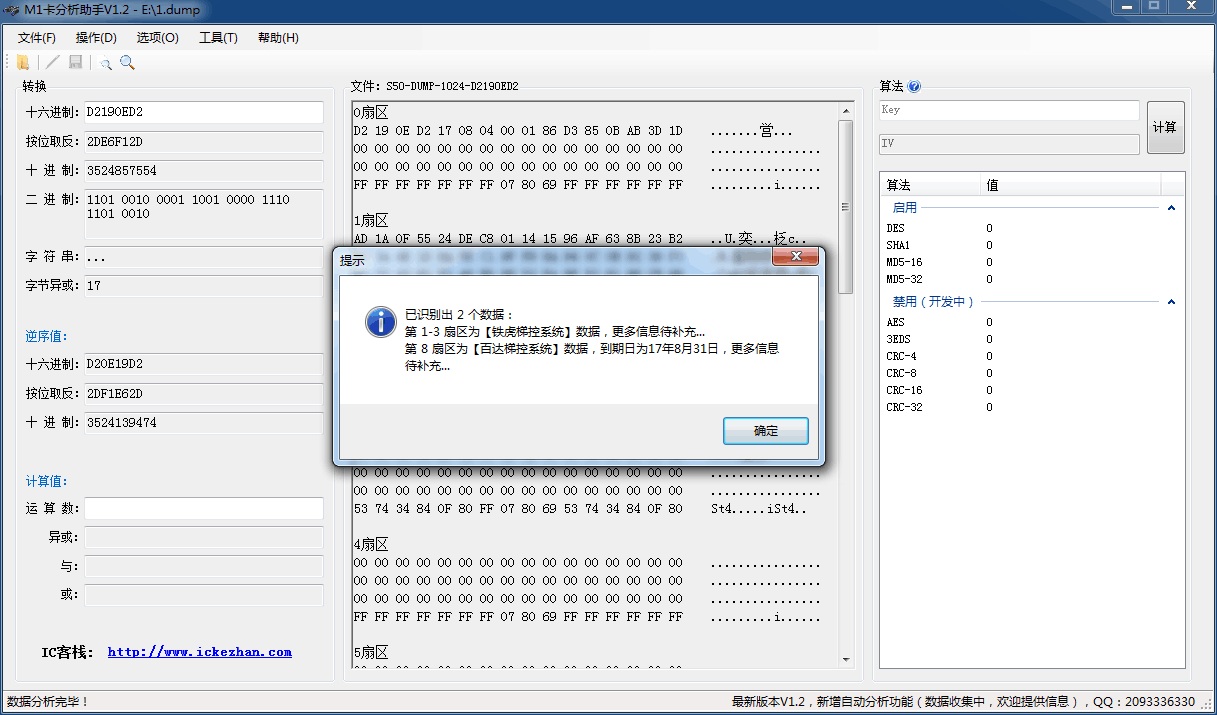Click the 运算数 input field

point(203,509)
